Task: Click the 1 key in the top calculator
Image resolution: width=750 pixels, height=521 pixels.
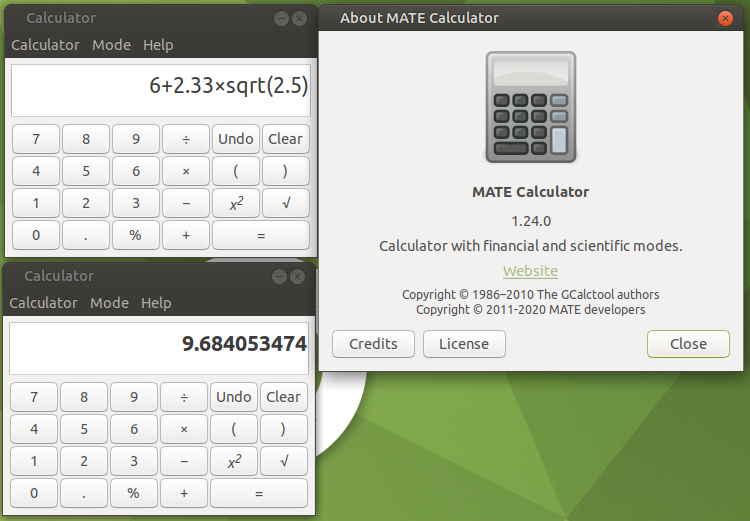Action: coord(36,203)
